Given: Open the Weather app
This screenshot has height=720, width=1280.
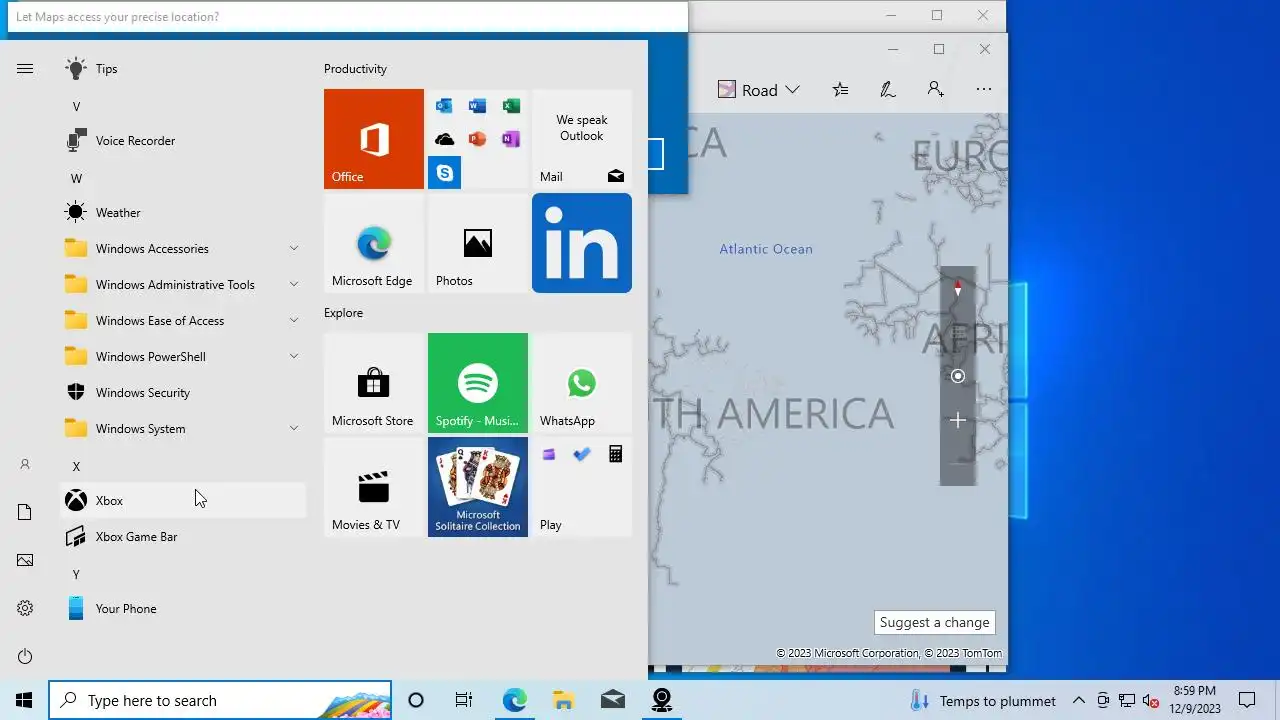Looking at the screenshot, I should (x=183, y=213).
